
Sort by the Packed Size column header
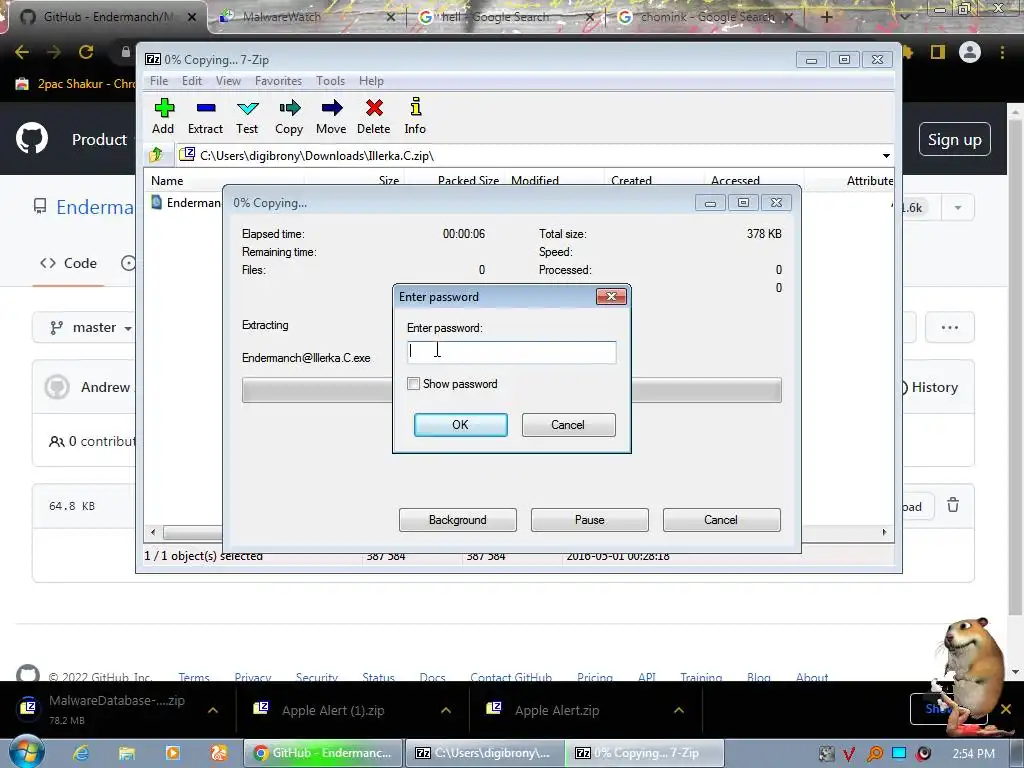455,180
